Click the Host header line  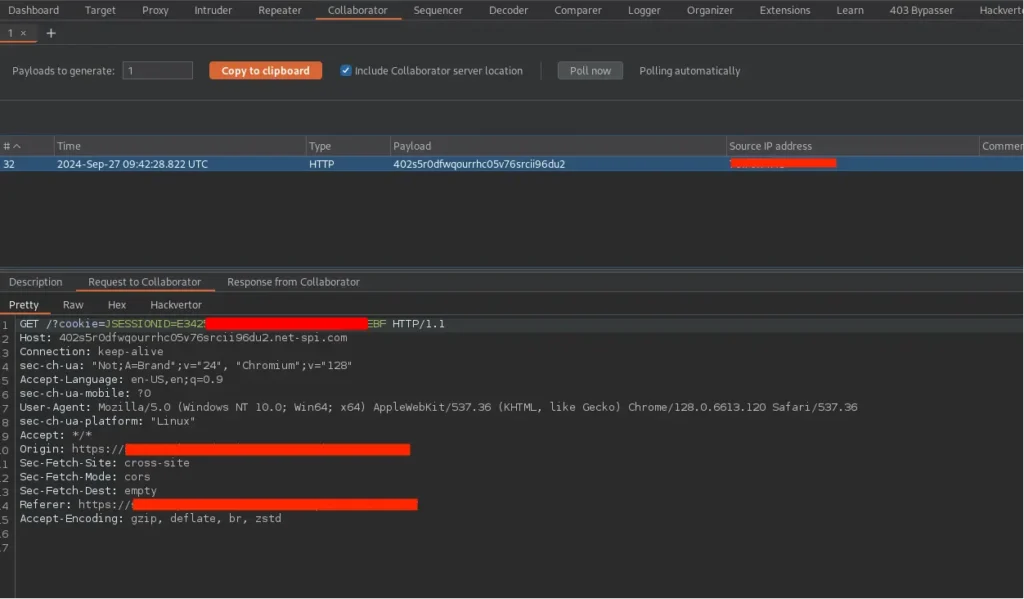[x=183, y=338]
